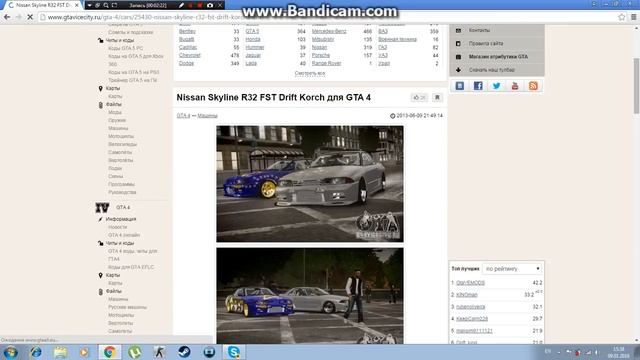Open the Военная техника category link

click(398, 40)
